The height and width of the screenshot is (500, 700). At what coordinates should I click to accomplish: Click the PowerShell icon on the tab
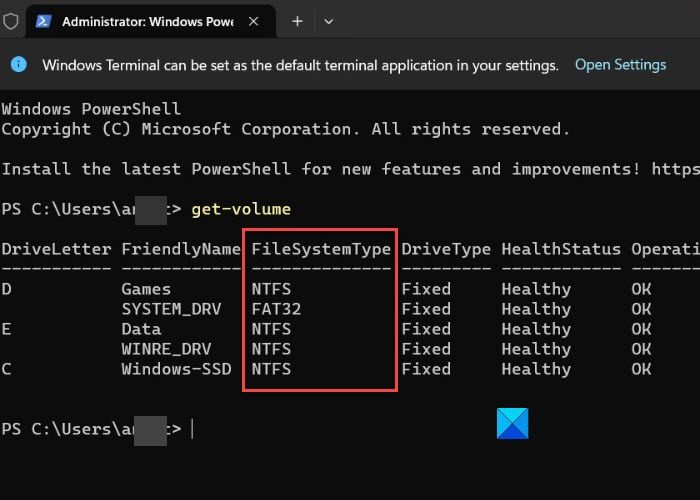click(x=43, y=21)
